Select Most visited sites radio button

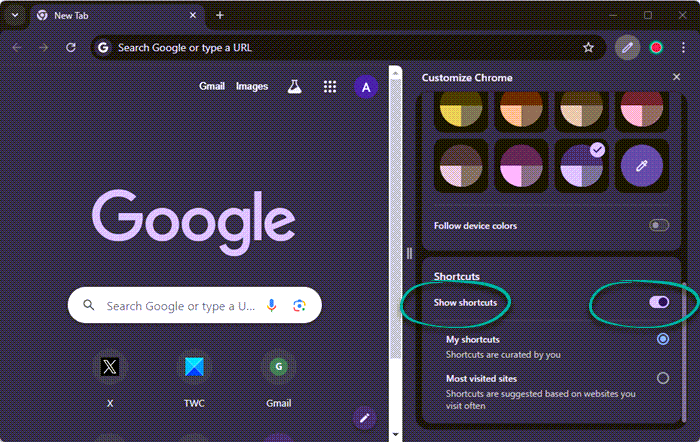[x=663, y=378]
